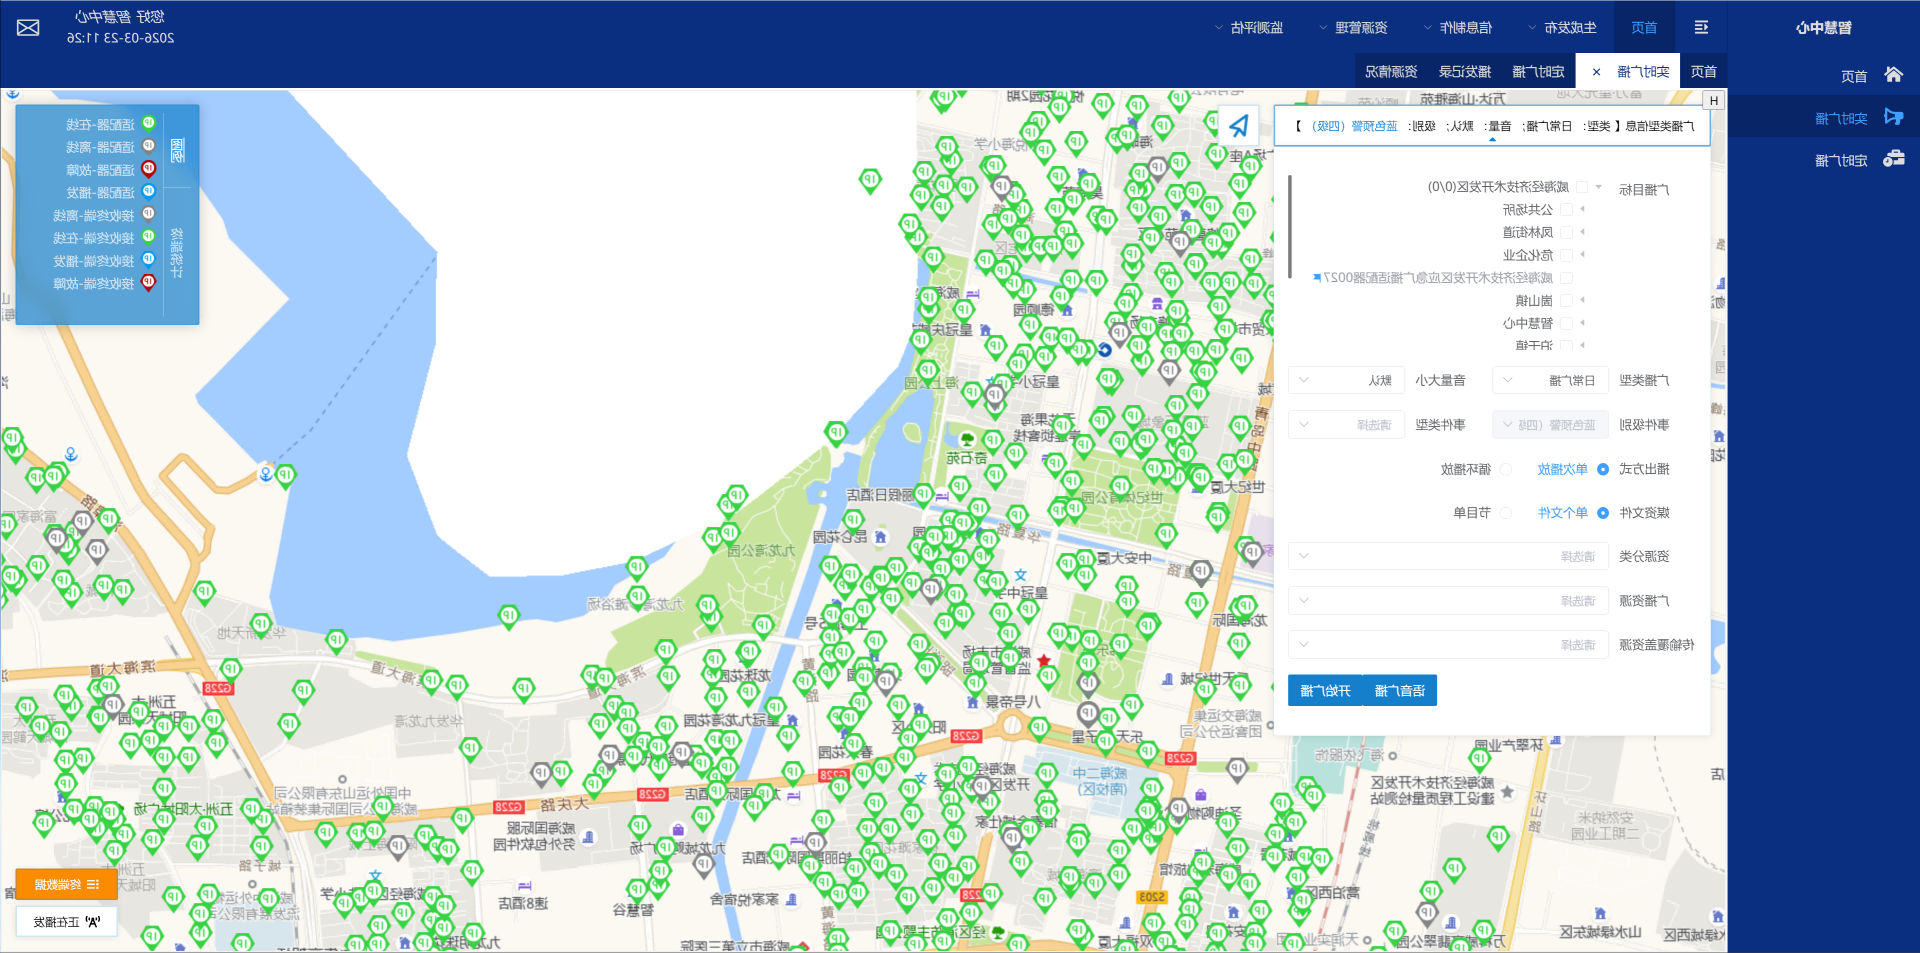This screenshot has height=953, width=1920.
Task: Check the 危化企业 checkbox
Action: [1567, 255]
